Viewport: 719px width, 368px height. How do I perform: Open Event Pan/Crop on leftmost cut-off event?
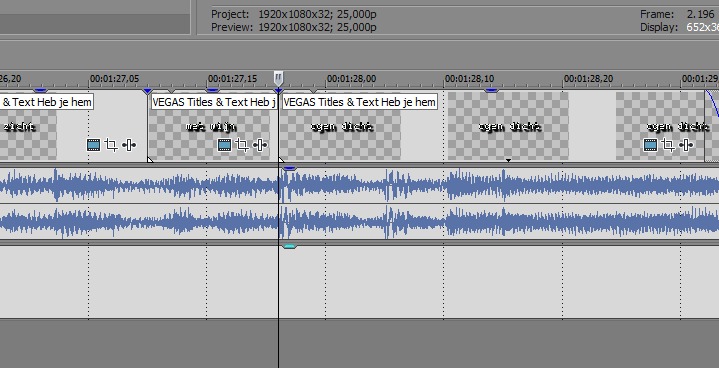tap(111, 145)
